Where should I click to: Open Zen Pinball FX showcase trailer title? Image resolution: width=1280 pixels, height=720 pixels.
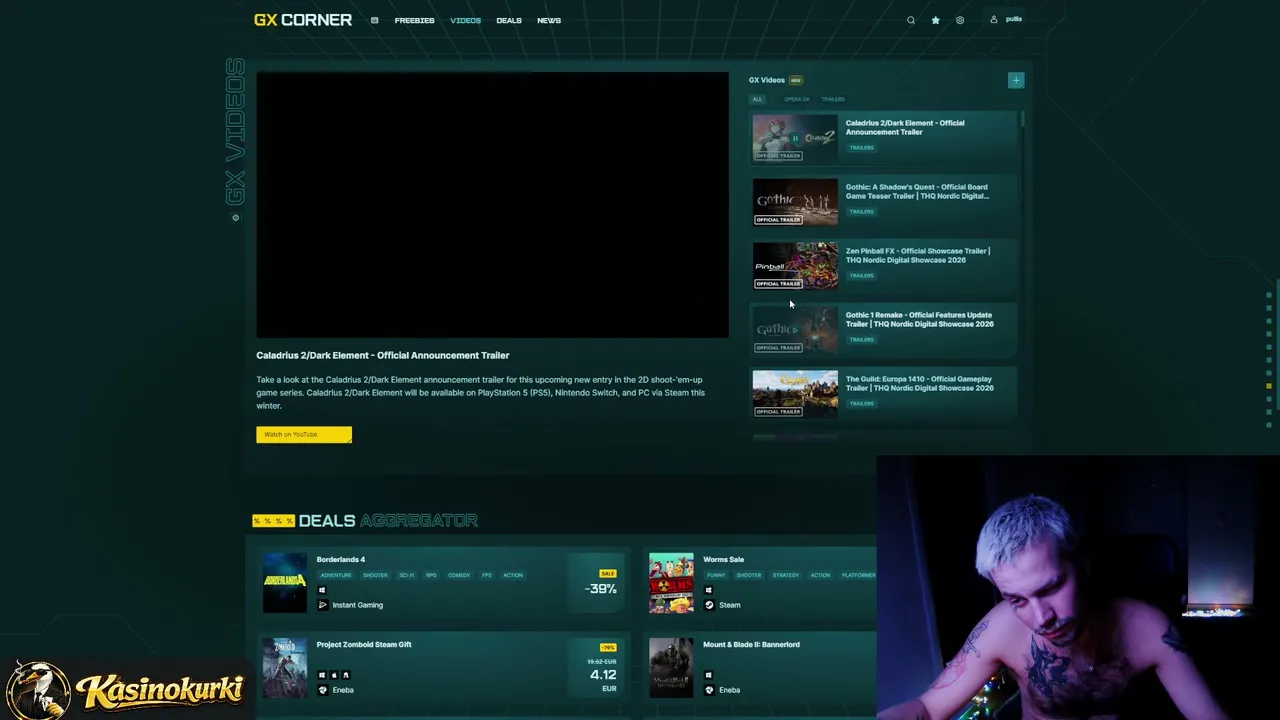pyautogui.click(x=918, y=255)
